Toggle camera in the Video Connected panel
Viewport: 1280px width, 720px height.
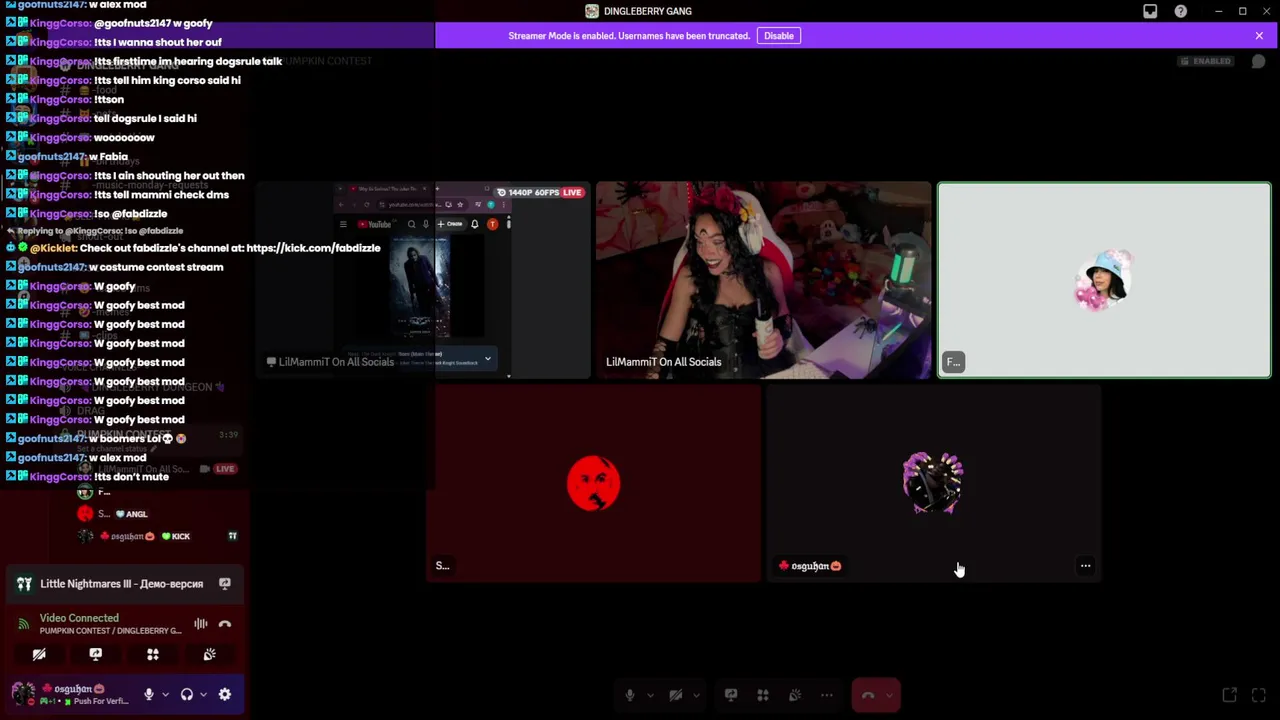(x=39, y=654)
